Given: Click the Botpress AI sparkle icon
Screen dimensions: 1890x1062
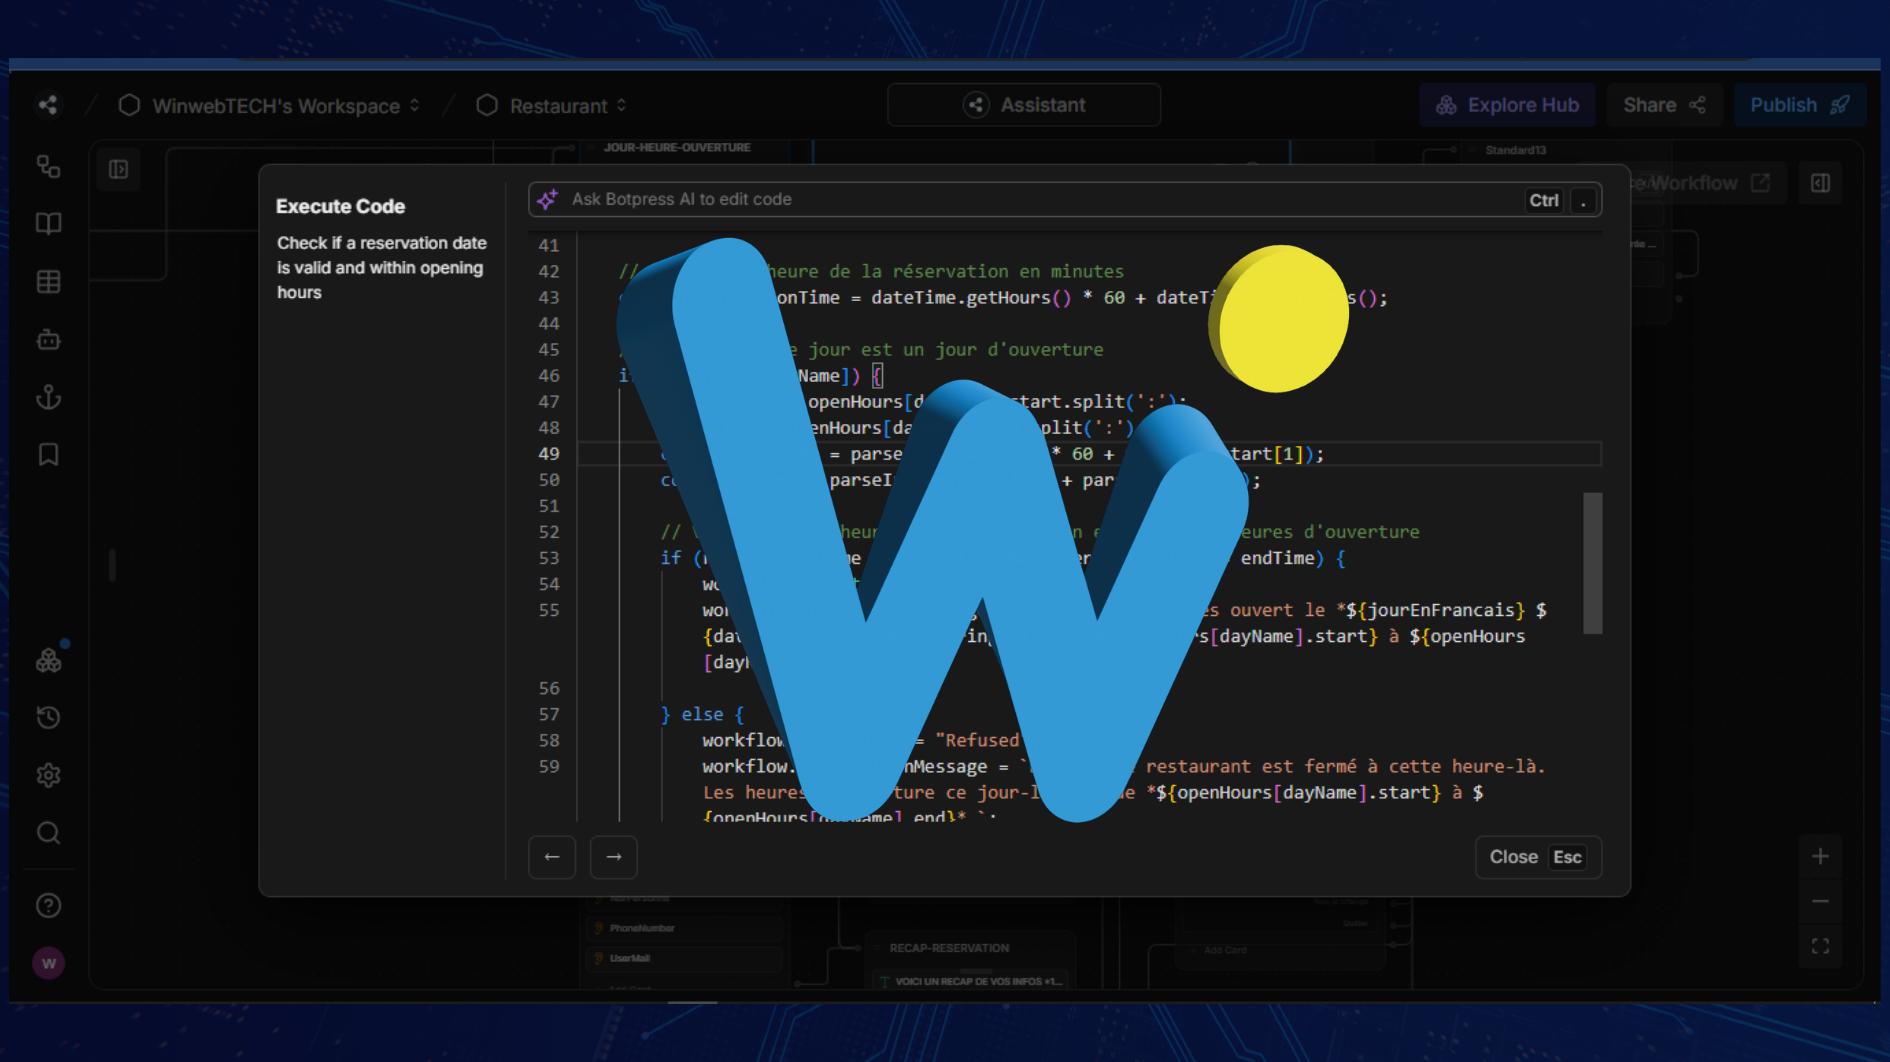Looking at the screenshot, I should click(x=547, y=200).
